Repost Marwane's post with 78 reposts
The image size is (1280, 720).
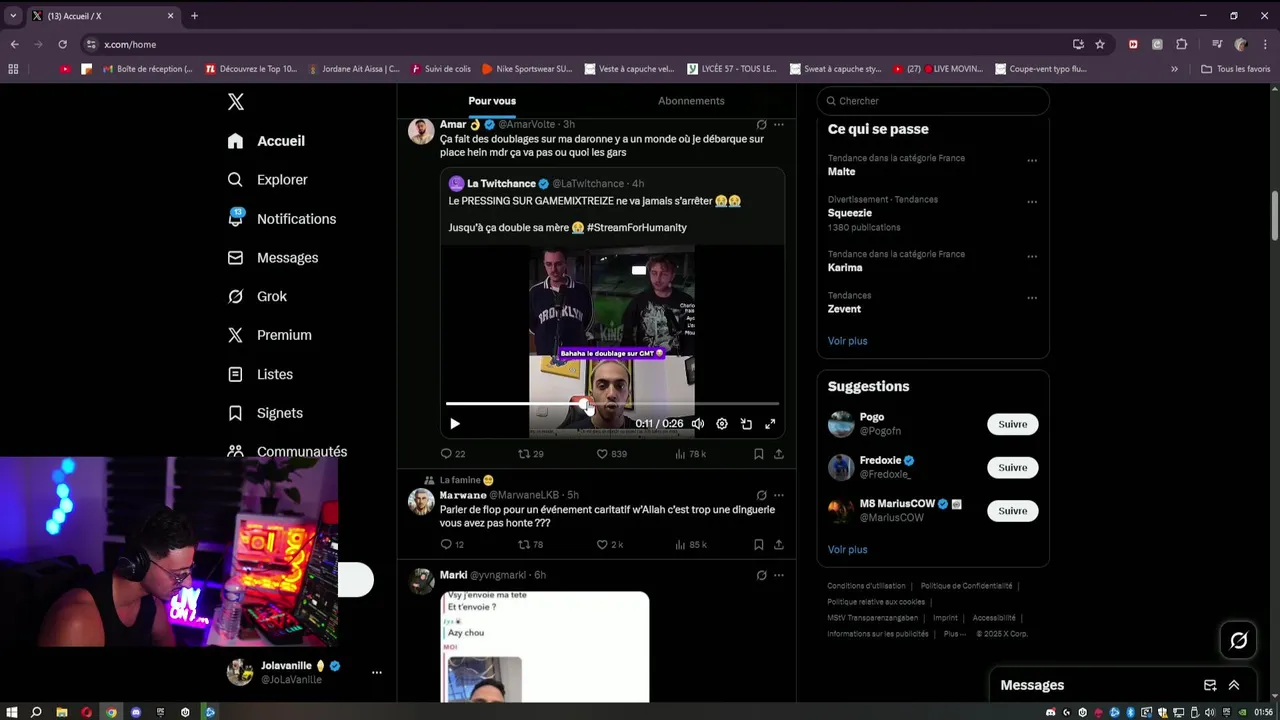pyautogui.click(x=530, y=545)
